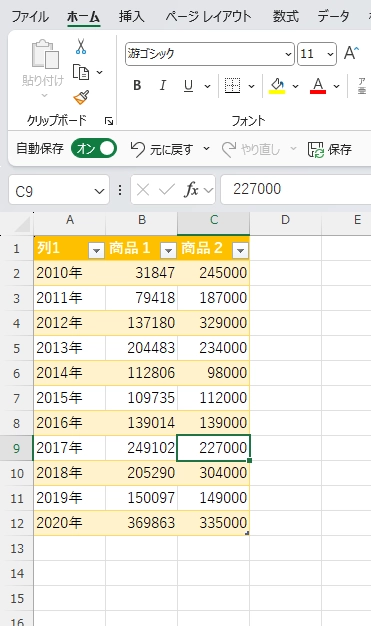Expand Name Box dropdown arrow
Screen dimensions: 371x626
pyautogui.click(x=99, y=191)
